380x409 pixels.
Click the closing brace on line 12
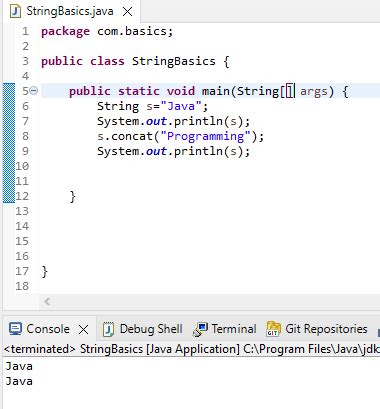(x=73, y=197)
